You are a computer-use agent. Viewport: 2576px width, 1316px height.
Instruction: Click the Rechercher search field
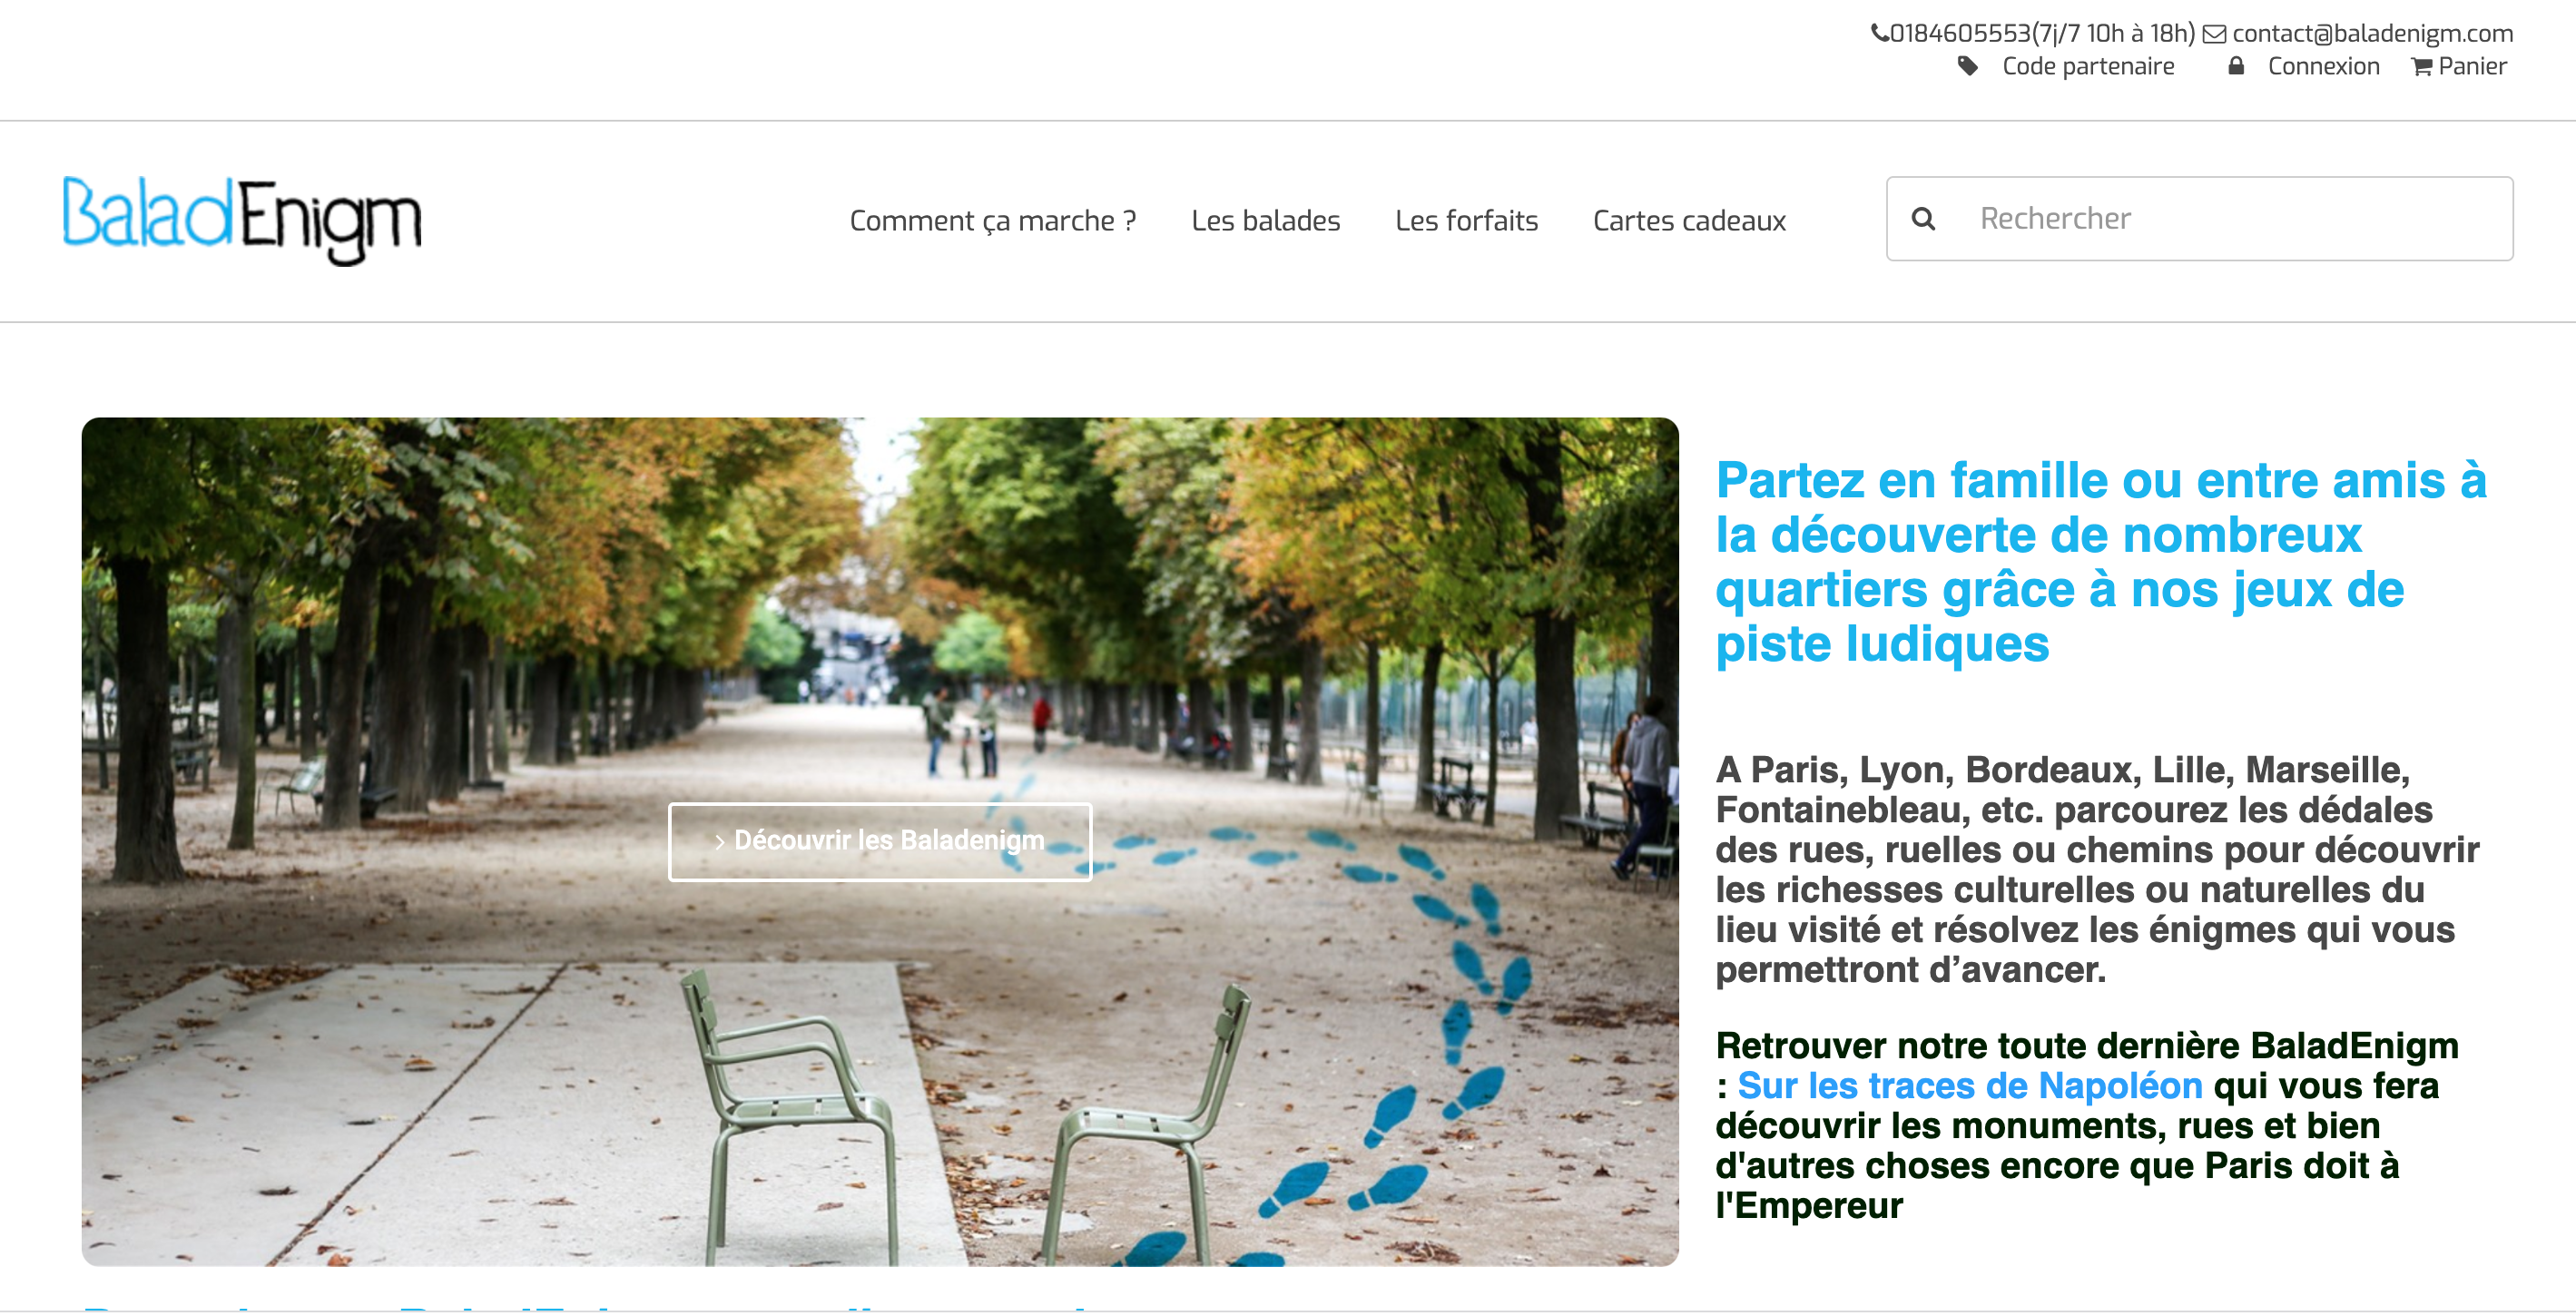[x=2199, y=218]
